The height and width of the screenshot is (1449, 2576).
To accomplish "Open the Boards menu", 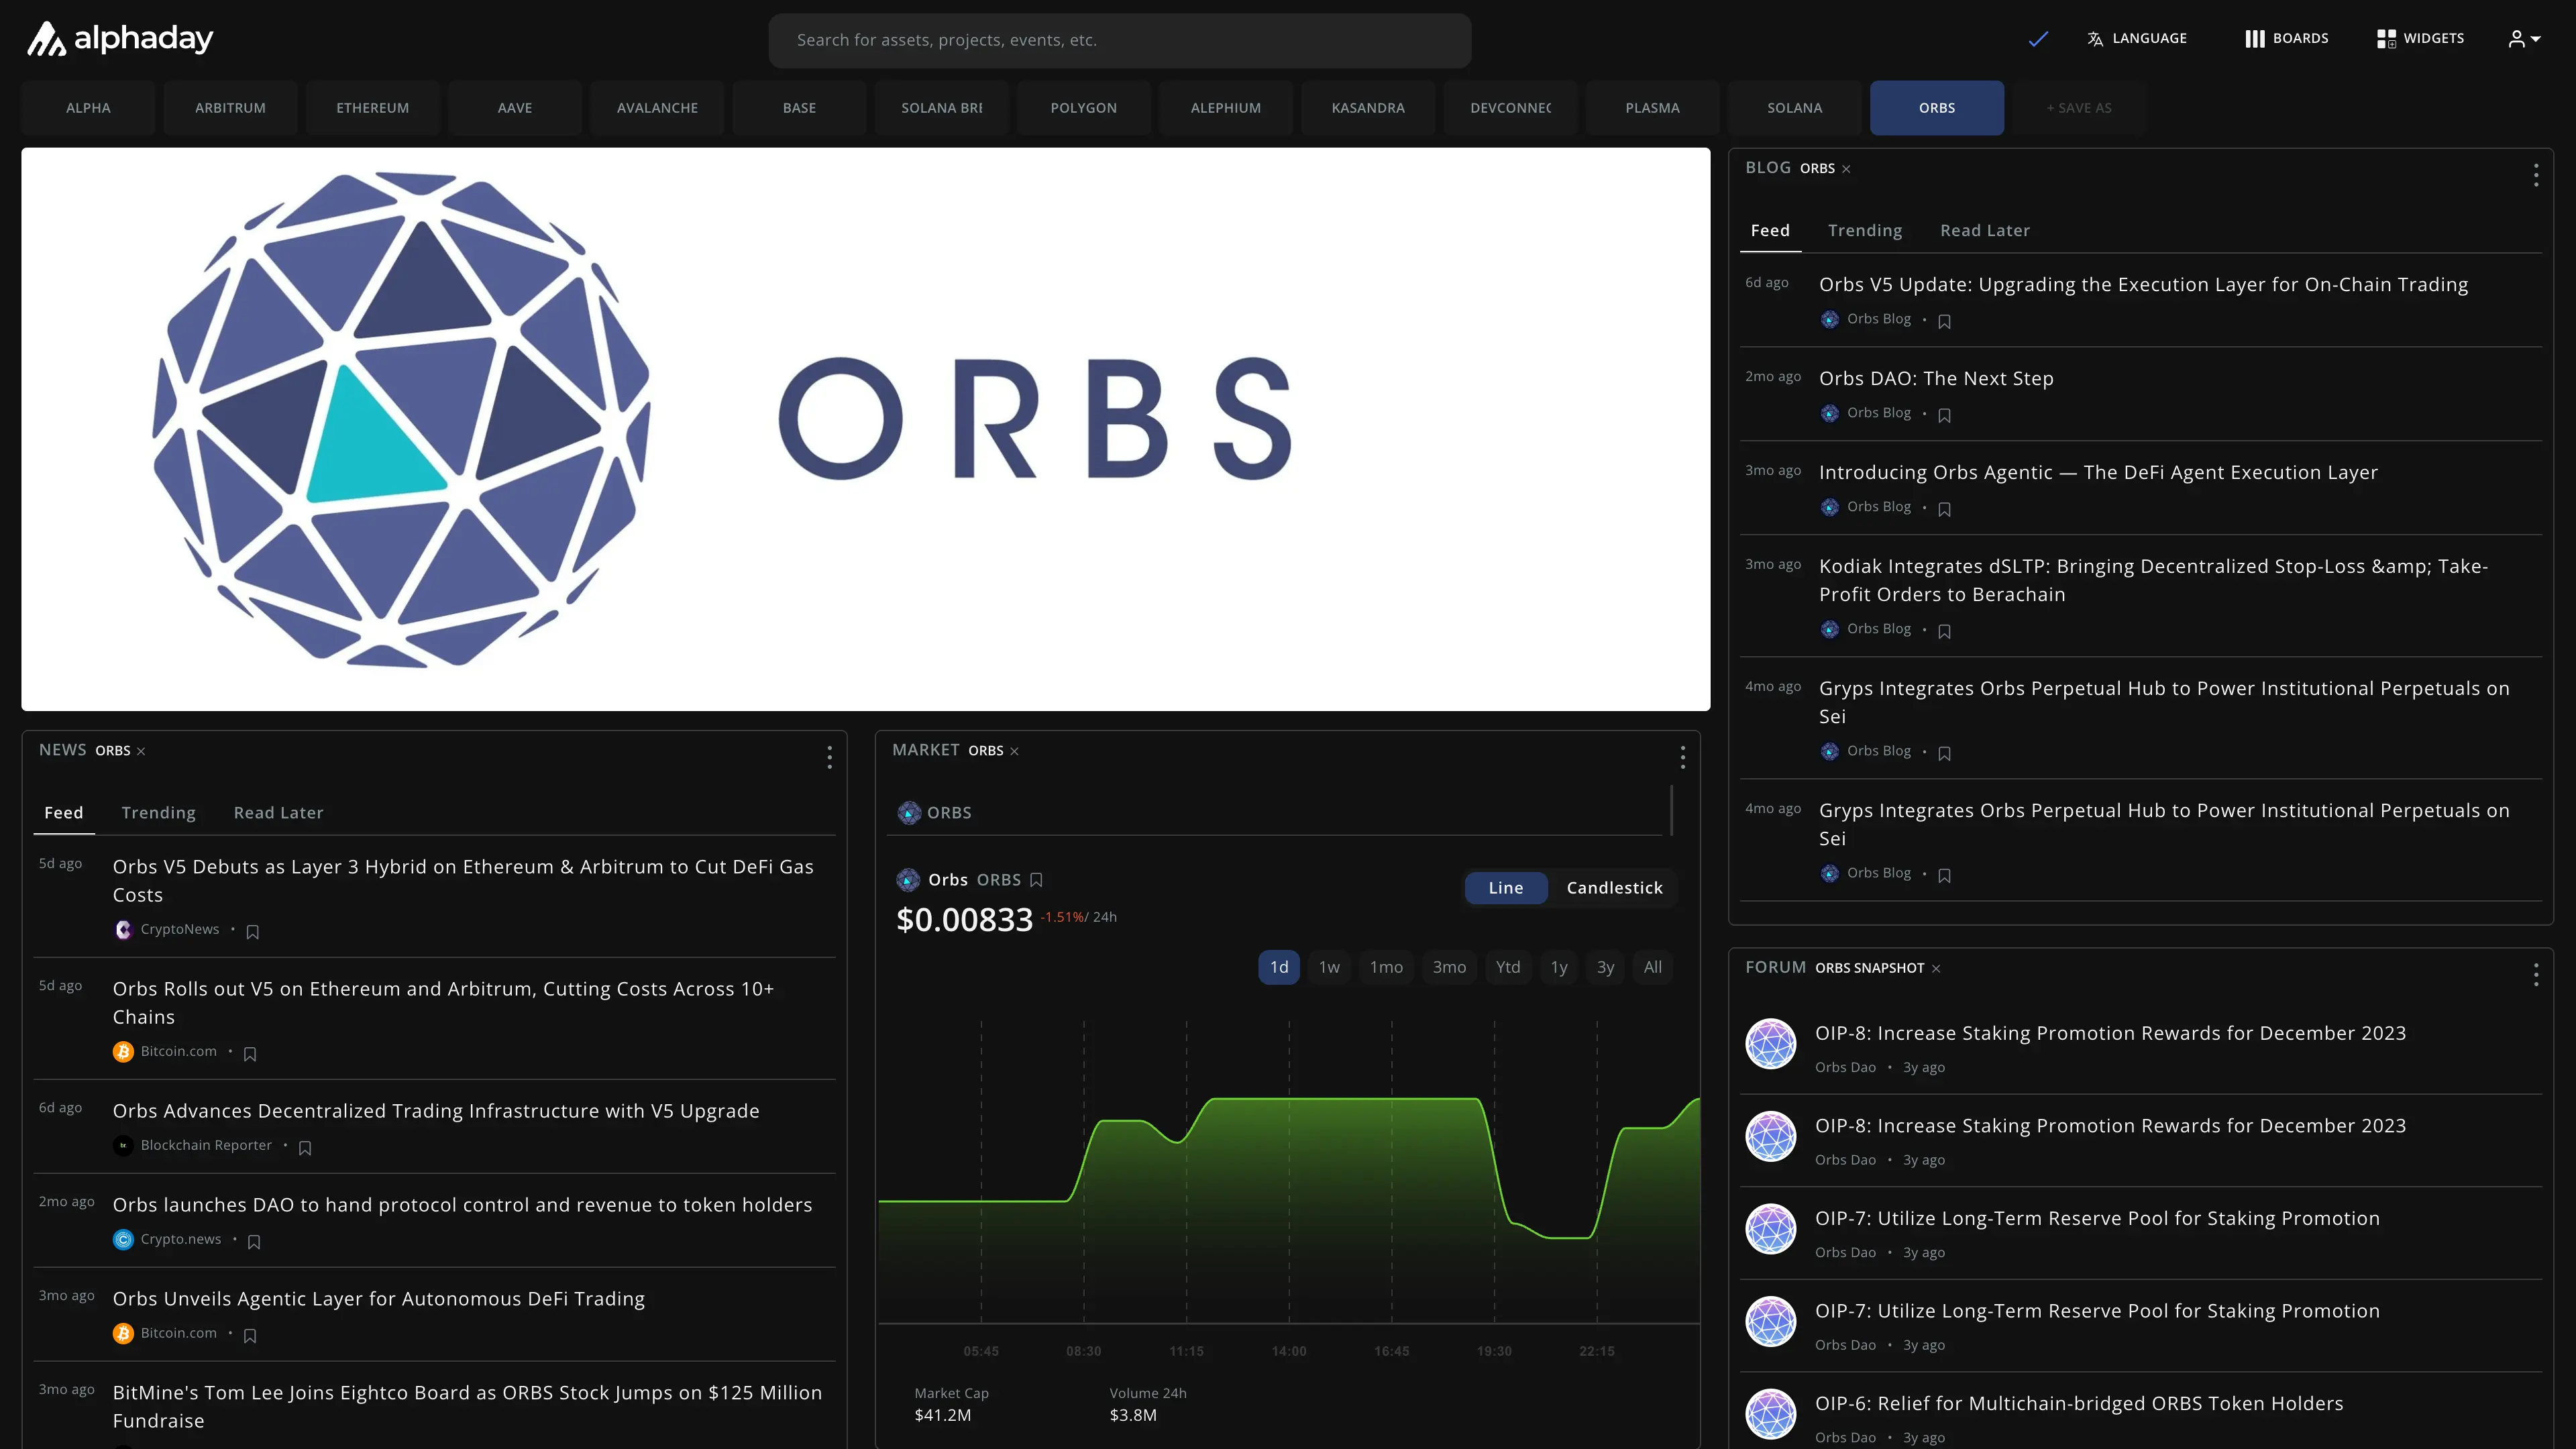I will [2286, 39].
